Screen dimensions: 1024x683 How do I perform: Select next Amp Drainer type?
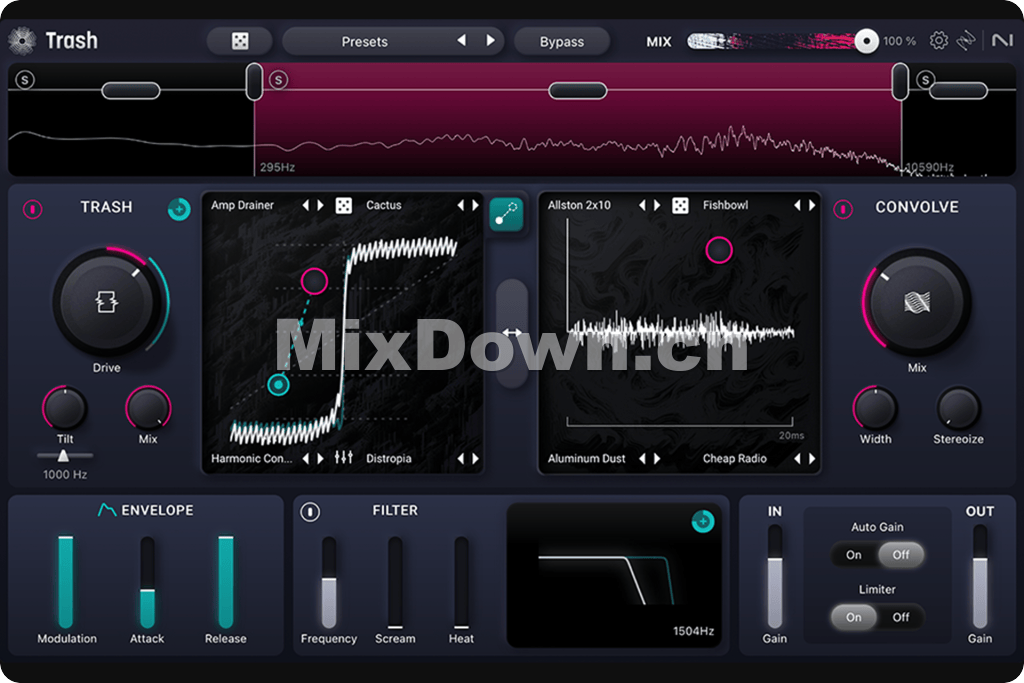tap(321, 205)
